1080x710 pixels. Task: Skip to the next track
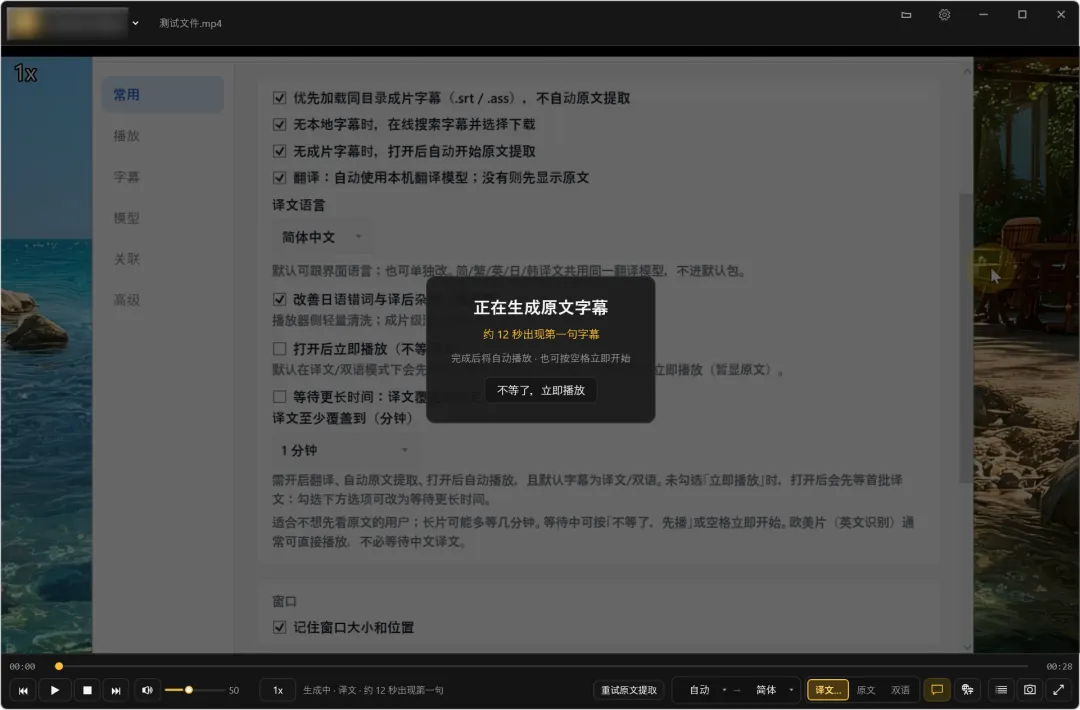pos(116,690)
